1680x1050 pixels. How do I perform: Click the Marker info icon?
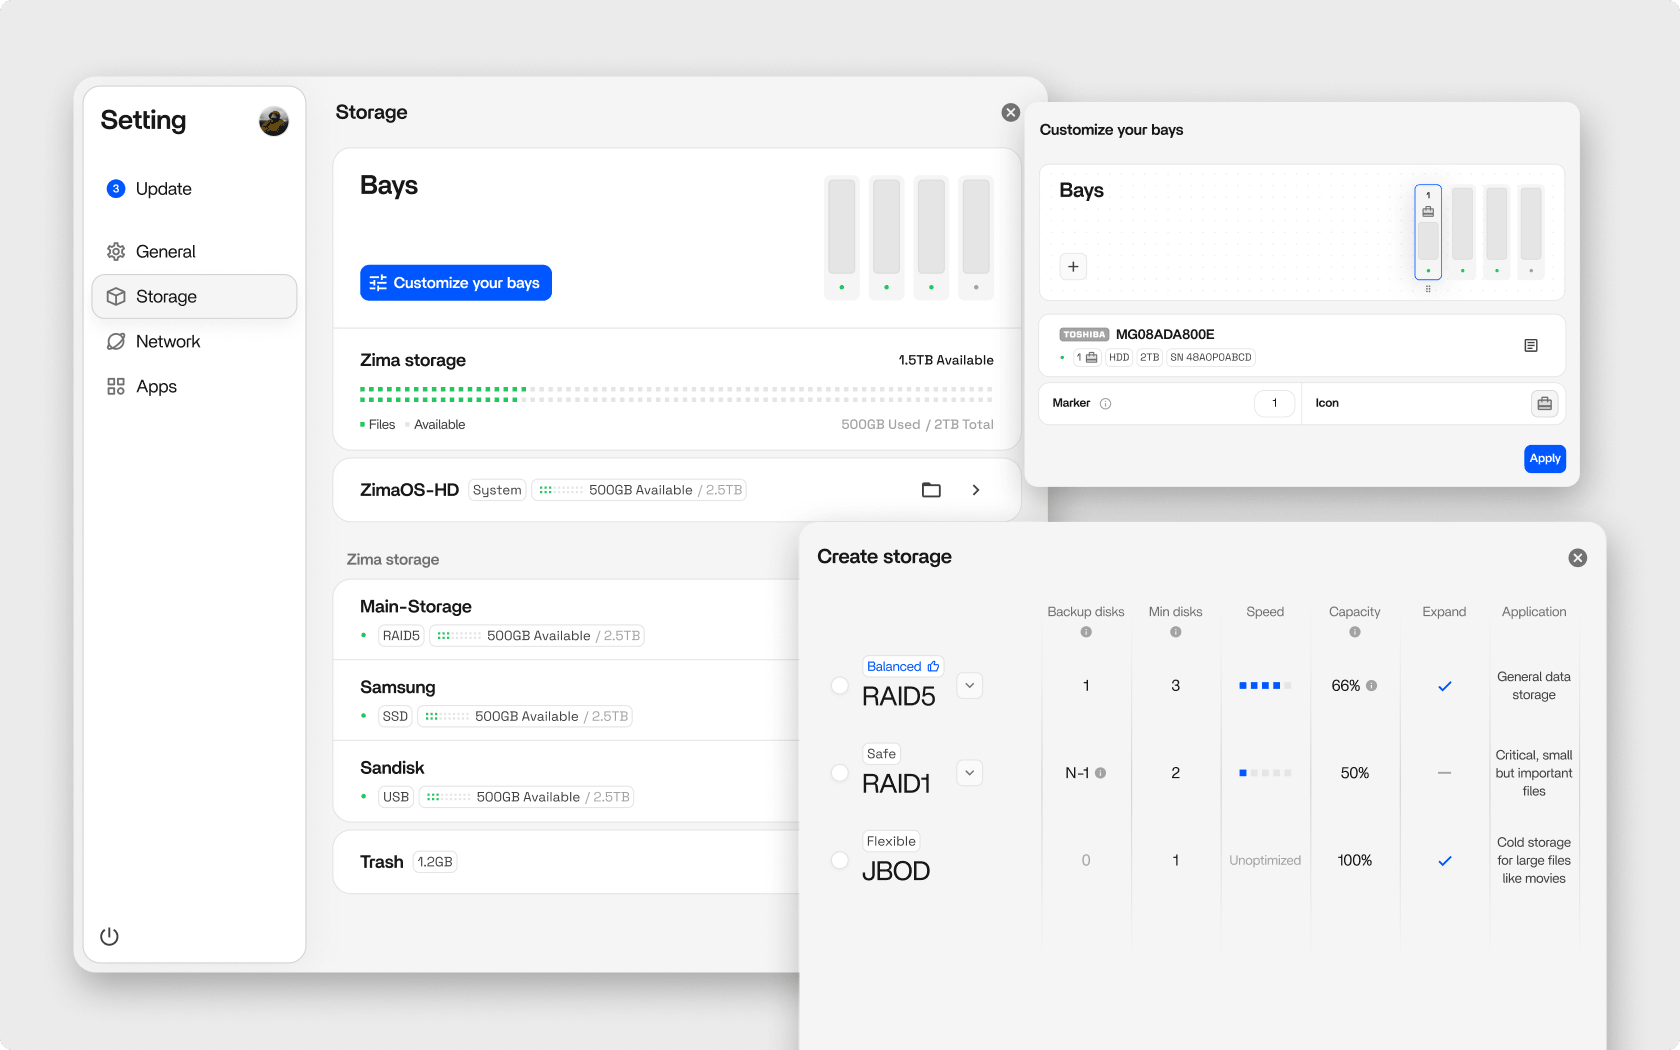1106,404
